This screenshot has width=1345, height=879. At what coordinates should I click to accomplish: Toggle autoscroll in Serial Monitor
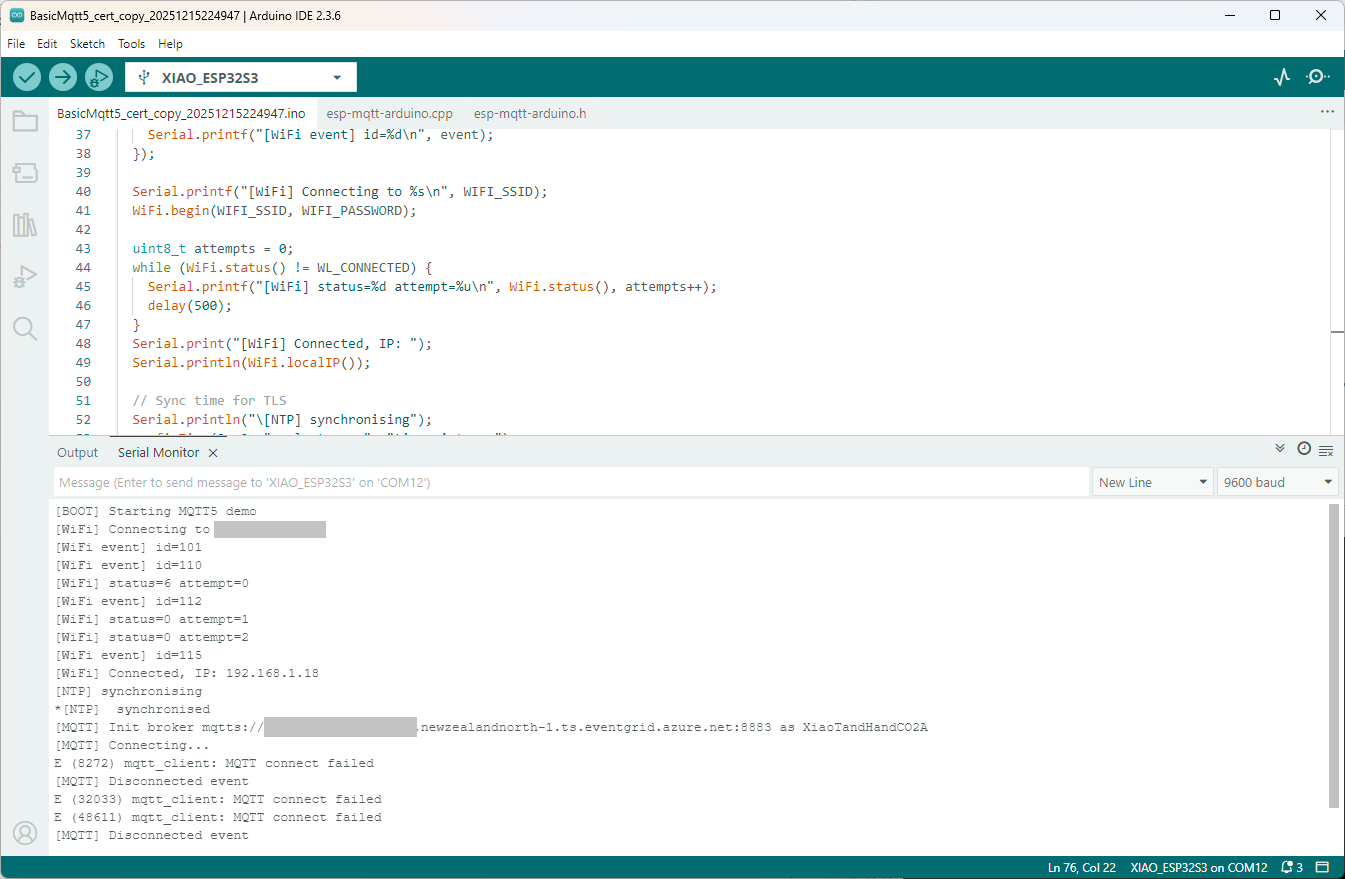click(1280, 449)
